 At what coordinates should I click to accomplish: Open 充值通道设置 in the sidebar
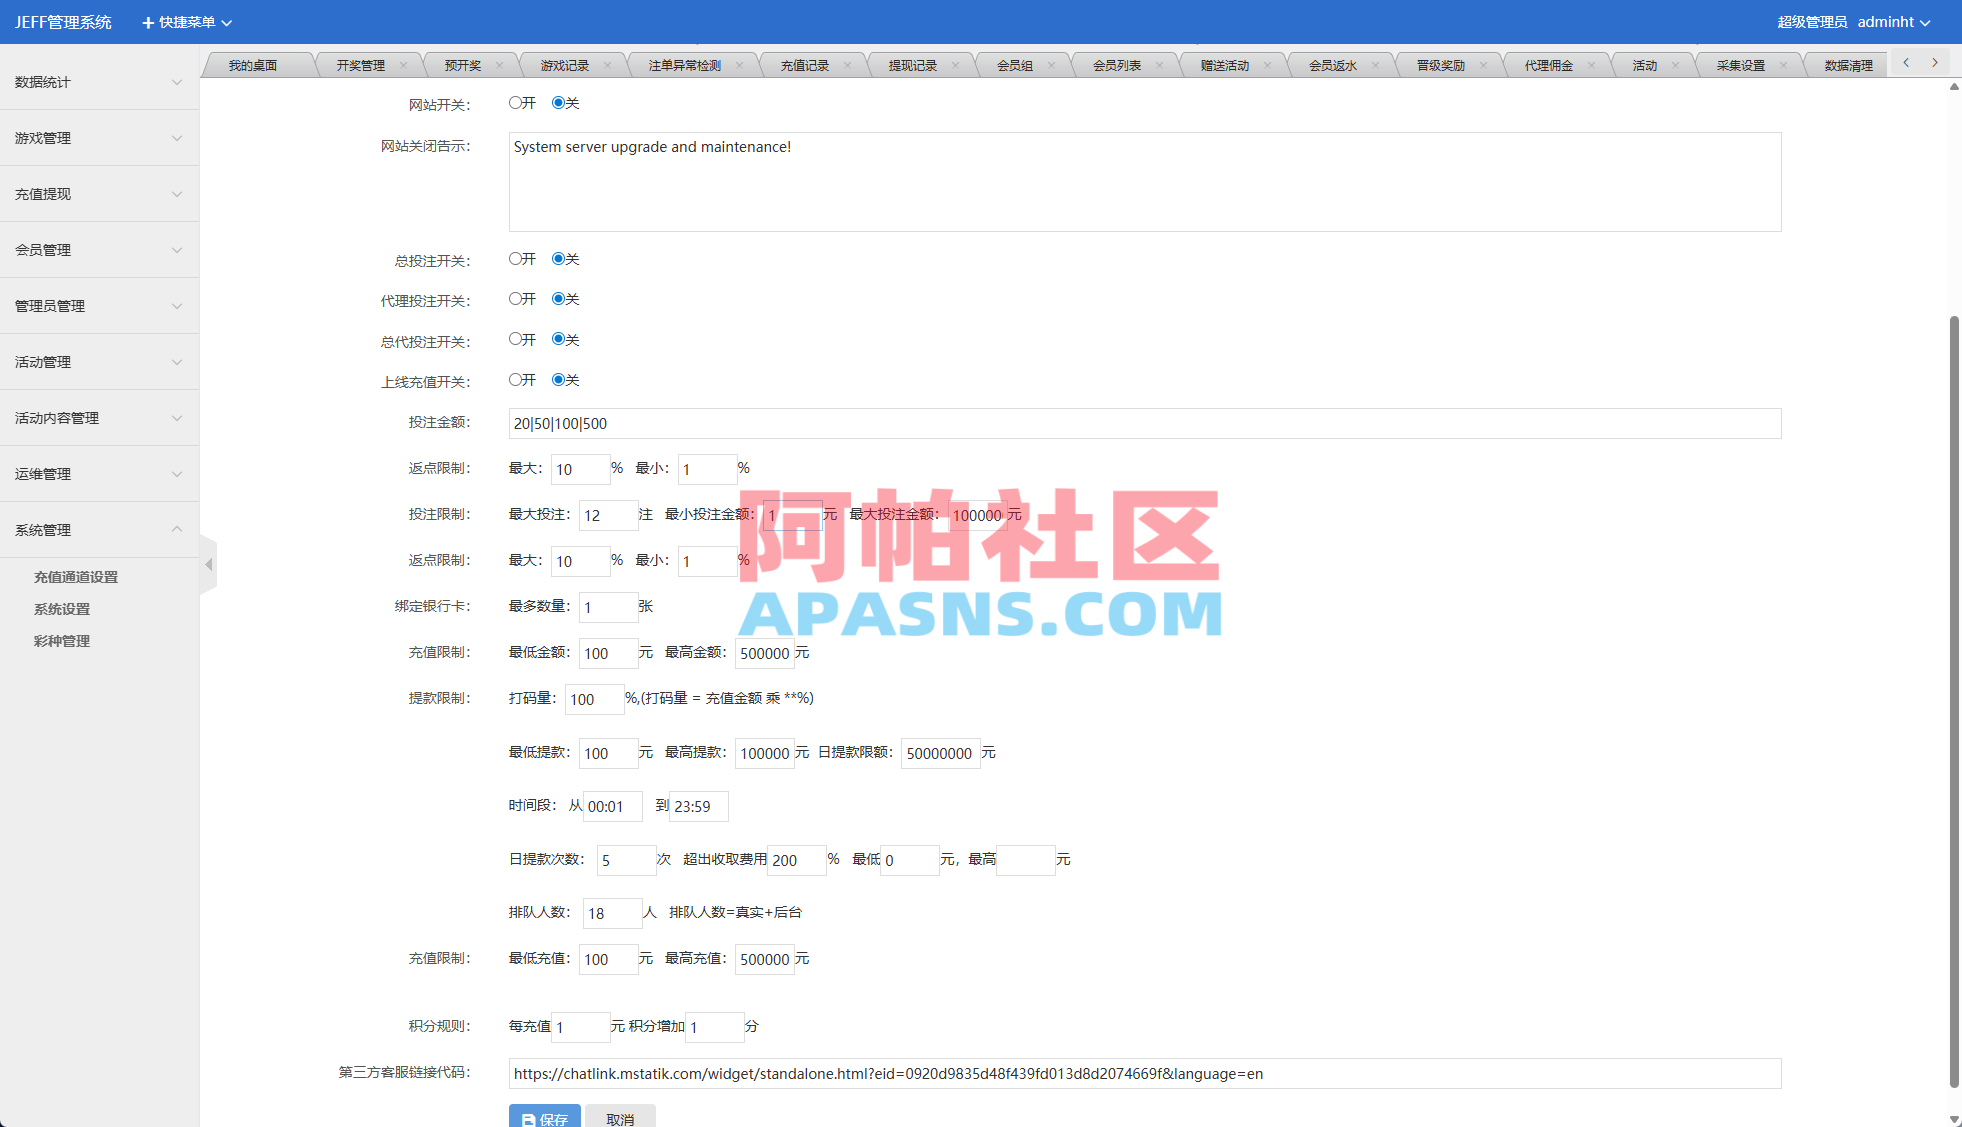click(x=75, y=577)
